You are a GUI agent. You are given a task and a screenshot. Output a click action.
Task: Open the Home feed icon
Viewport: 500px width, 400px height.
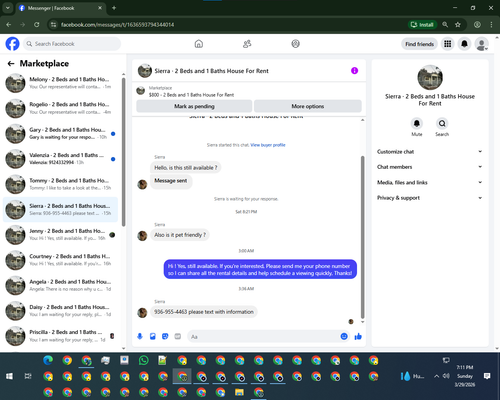(199, 44)
